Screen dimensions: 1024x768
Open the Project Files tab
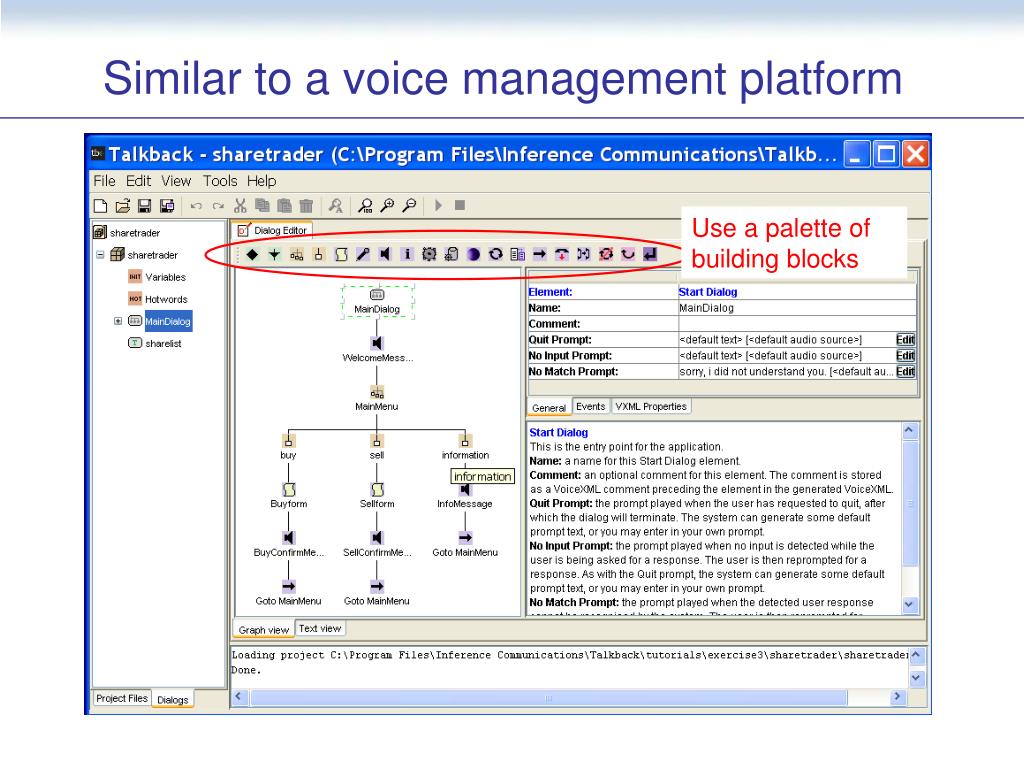pos(122,698)
